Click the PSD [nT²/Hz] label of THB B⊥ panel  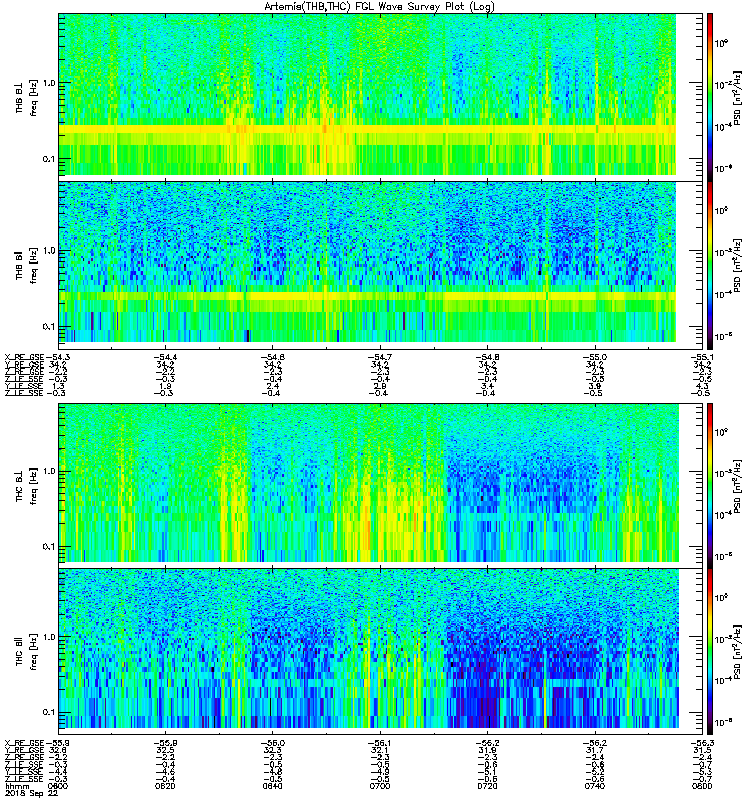[738, 97]
